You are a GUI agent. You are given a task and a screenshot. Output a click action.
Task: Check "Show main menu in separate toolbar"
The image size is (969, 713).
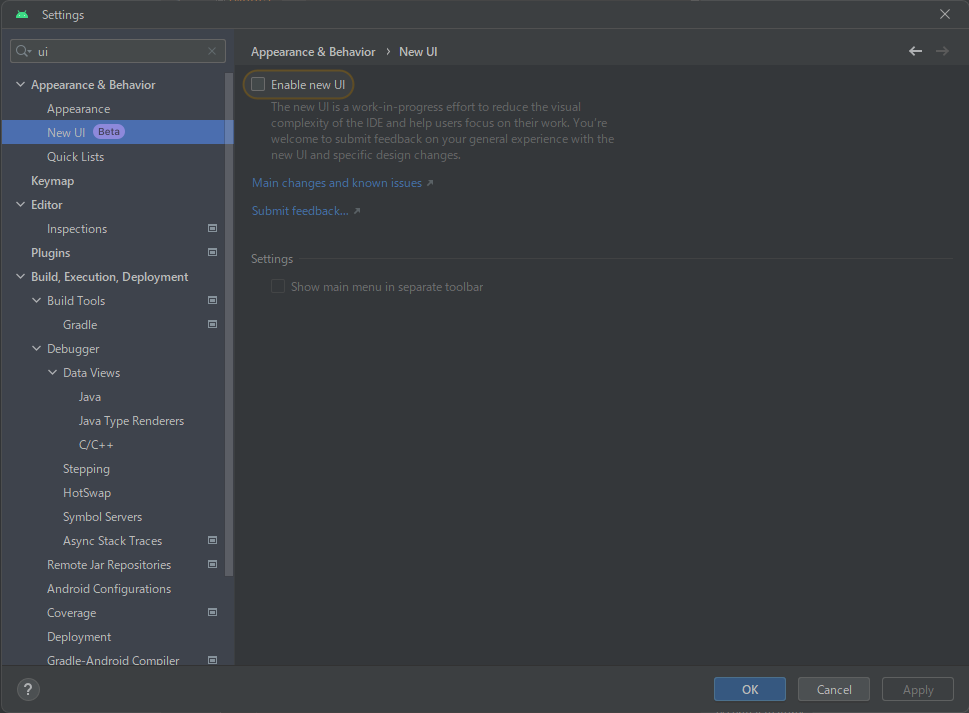coord(277,286)
